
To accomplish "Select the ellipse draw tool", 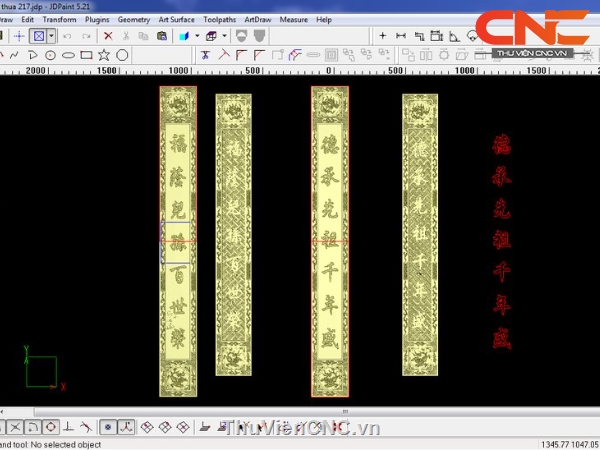I will click(x=68, y=55).
